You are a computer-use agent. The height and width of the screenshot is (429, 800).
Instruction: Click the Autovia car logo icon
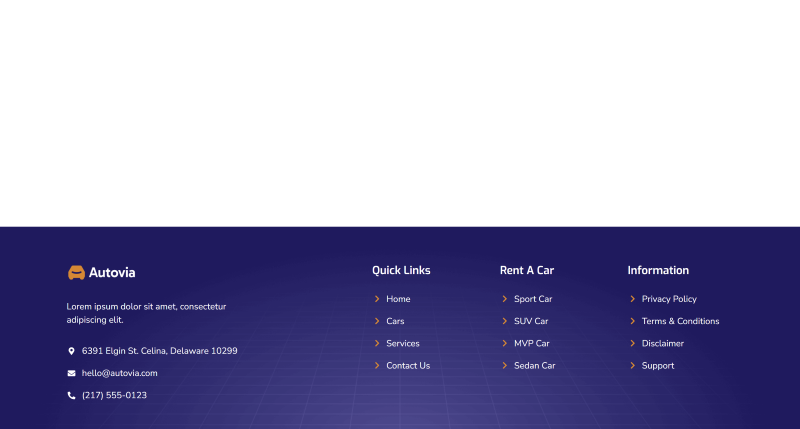pyautogui.click(x=76, y=272)
